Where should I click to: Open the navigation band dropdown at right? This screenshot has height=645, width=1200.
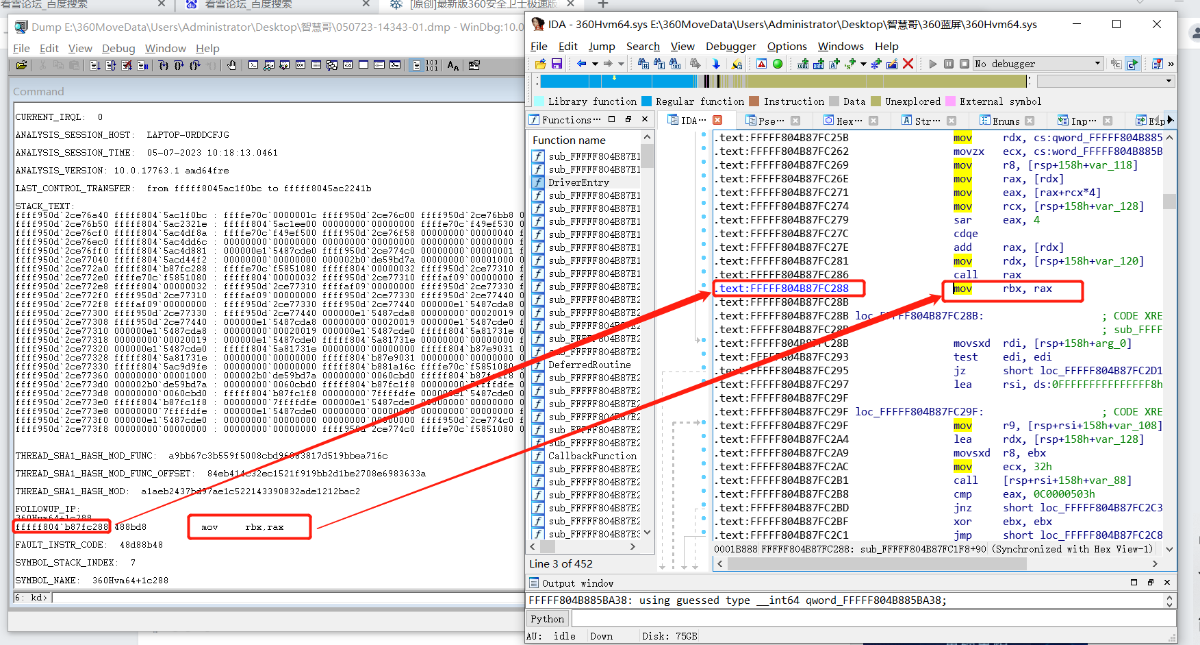(1169, 81)
